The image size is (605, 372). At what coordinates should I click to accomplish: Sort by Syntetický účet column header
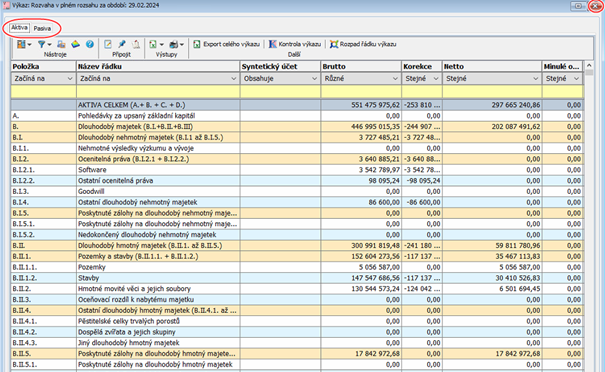281,66
